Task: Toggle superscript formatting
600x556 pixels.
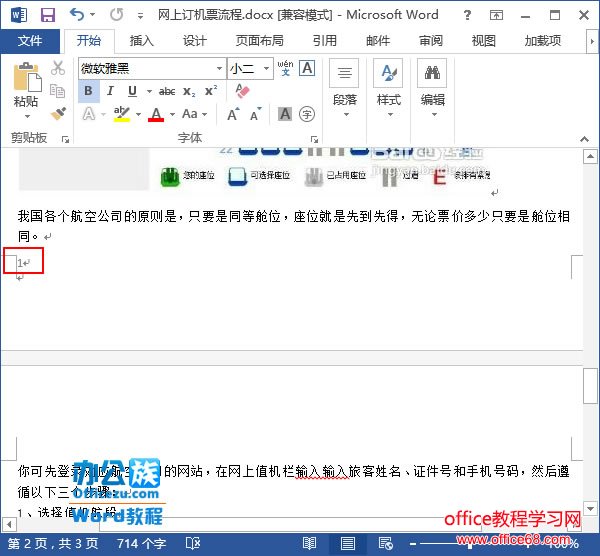Action: point(211,91)
